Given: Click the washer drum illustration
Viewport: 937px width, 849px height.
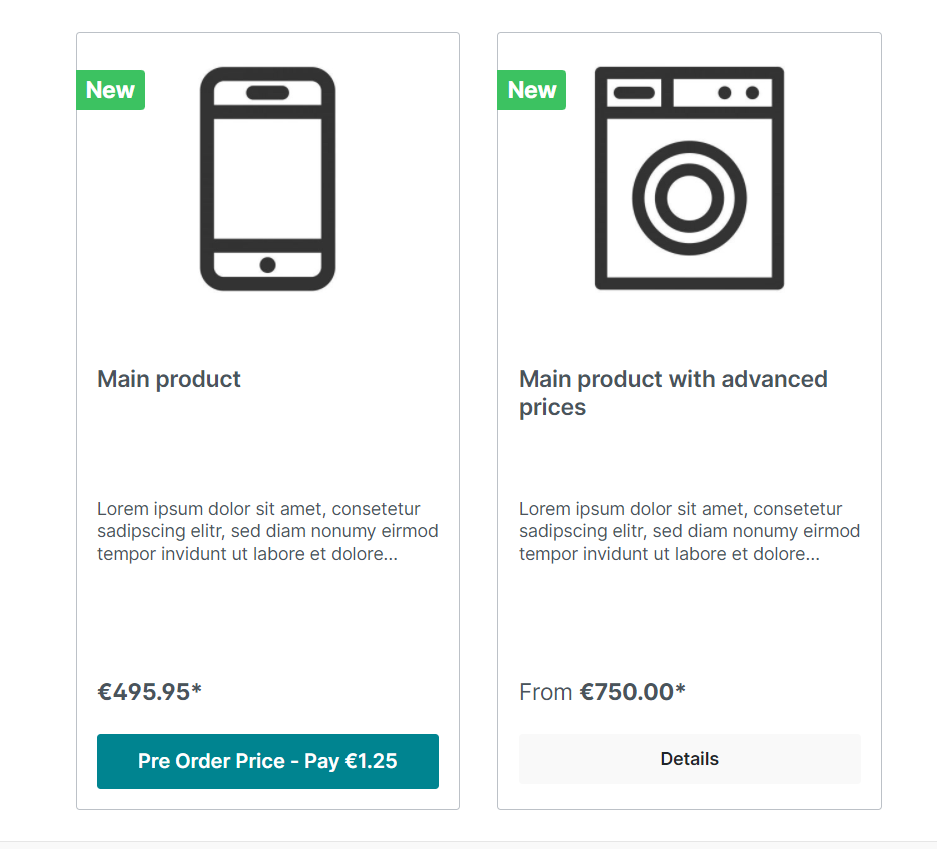Looking at the screenshot, I should (x=689, y=195).
